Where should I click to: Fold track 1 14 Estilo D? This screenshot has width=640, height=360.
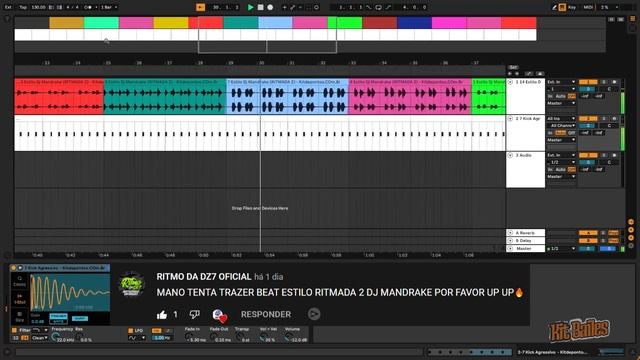coord(510,82)
